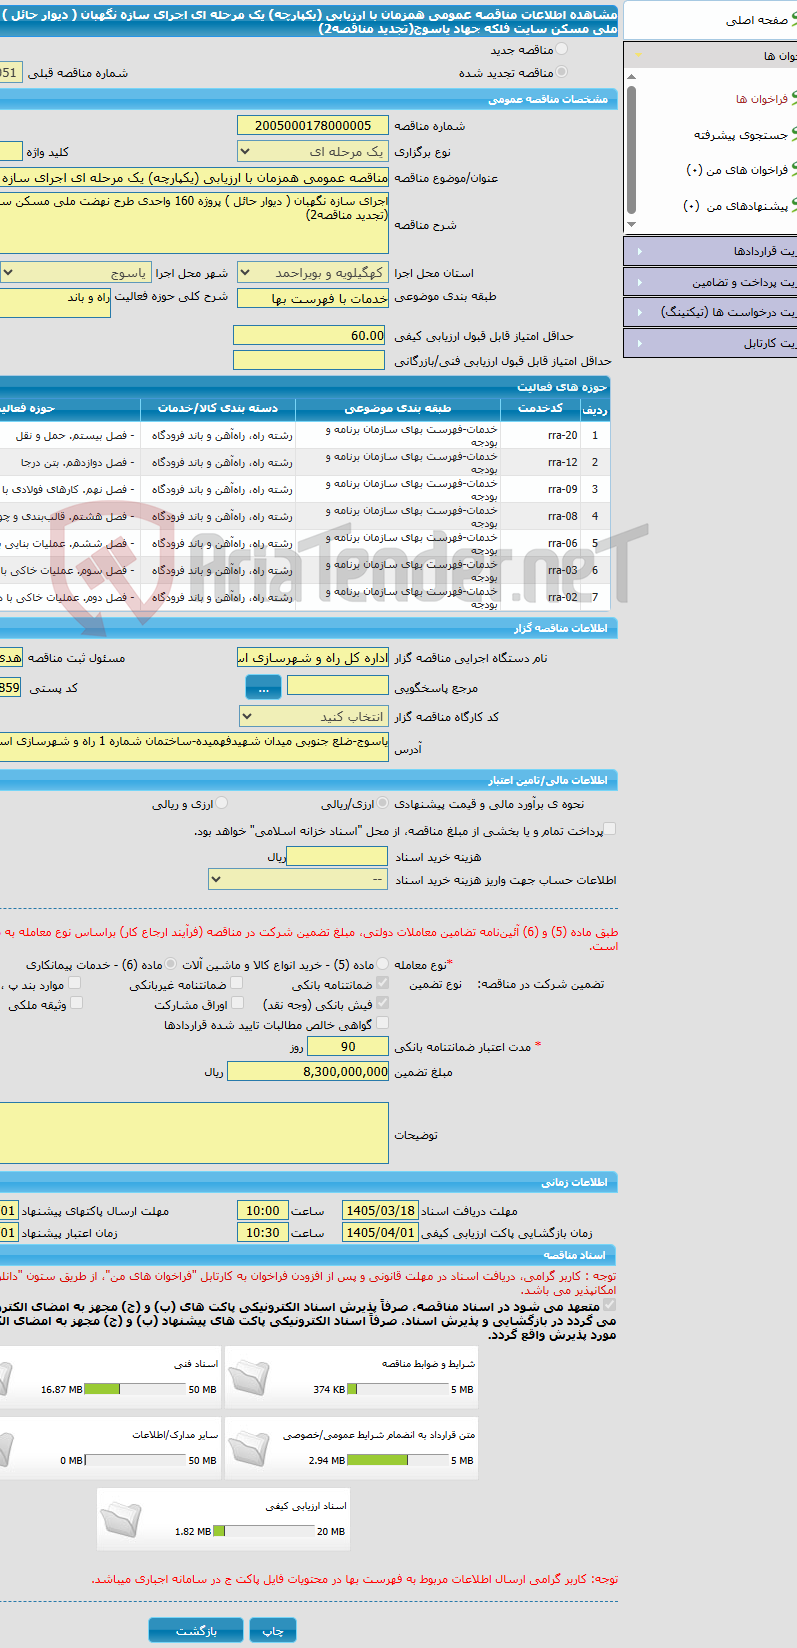797x1648 pixels.
Task: Select ارزی و ریالی radio option
Action: [x=222, y=803]
